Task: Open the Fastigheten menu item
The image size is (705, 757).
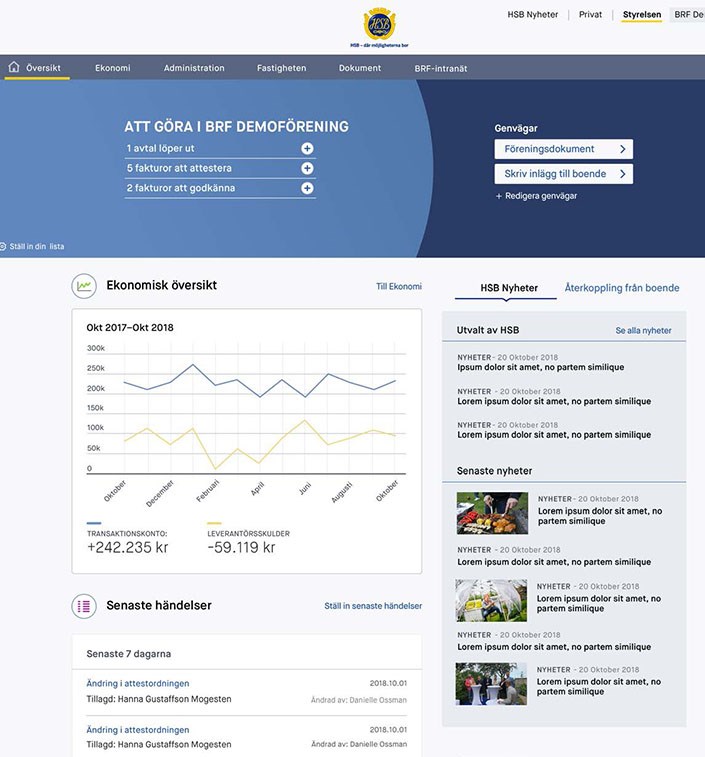Action: pos(281,68)
